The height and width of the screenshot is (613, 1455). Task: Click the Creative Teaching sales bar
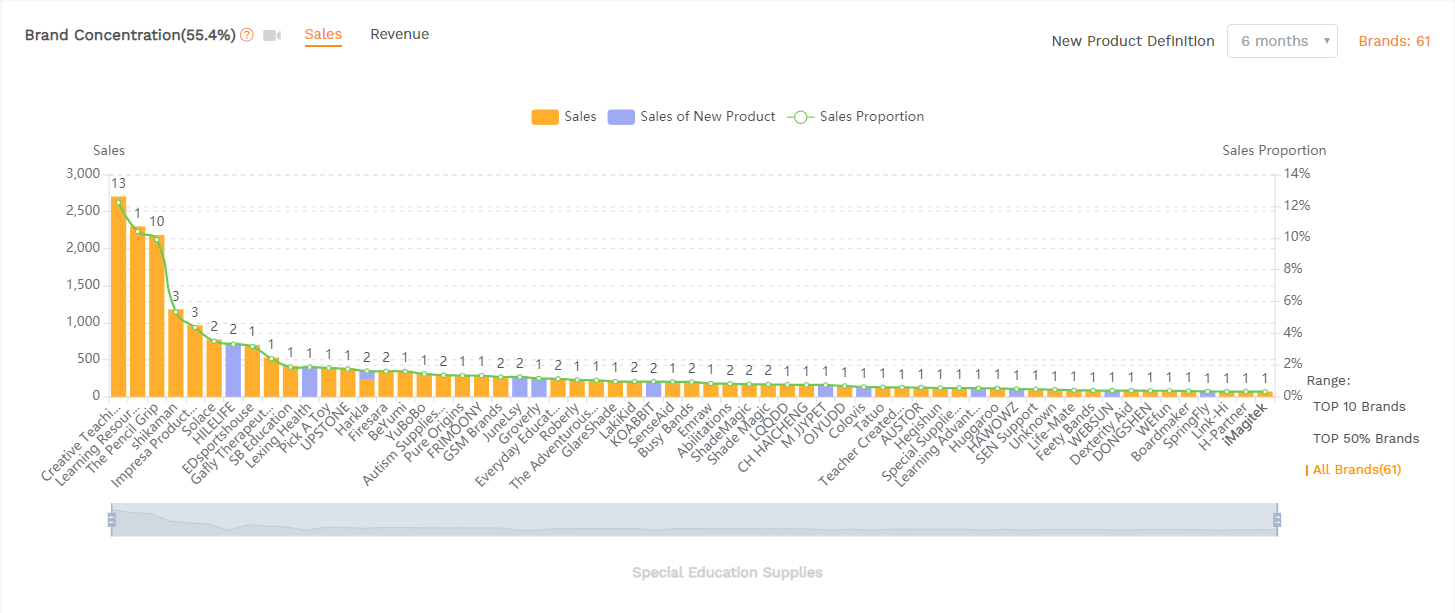[119, 296]
